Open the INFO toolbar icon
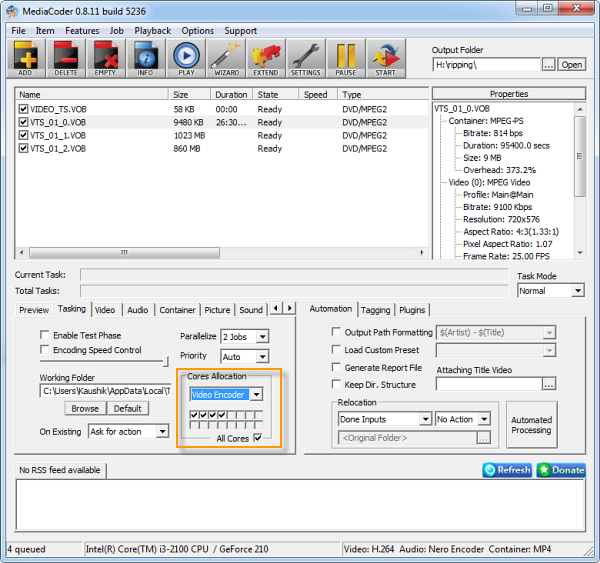 [x=145, y=58]
